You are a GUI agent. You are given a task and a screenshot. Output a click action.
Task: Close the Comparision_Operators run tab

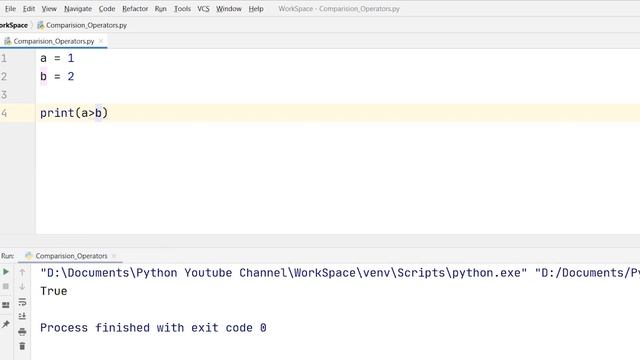coord(114,256)
